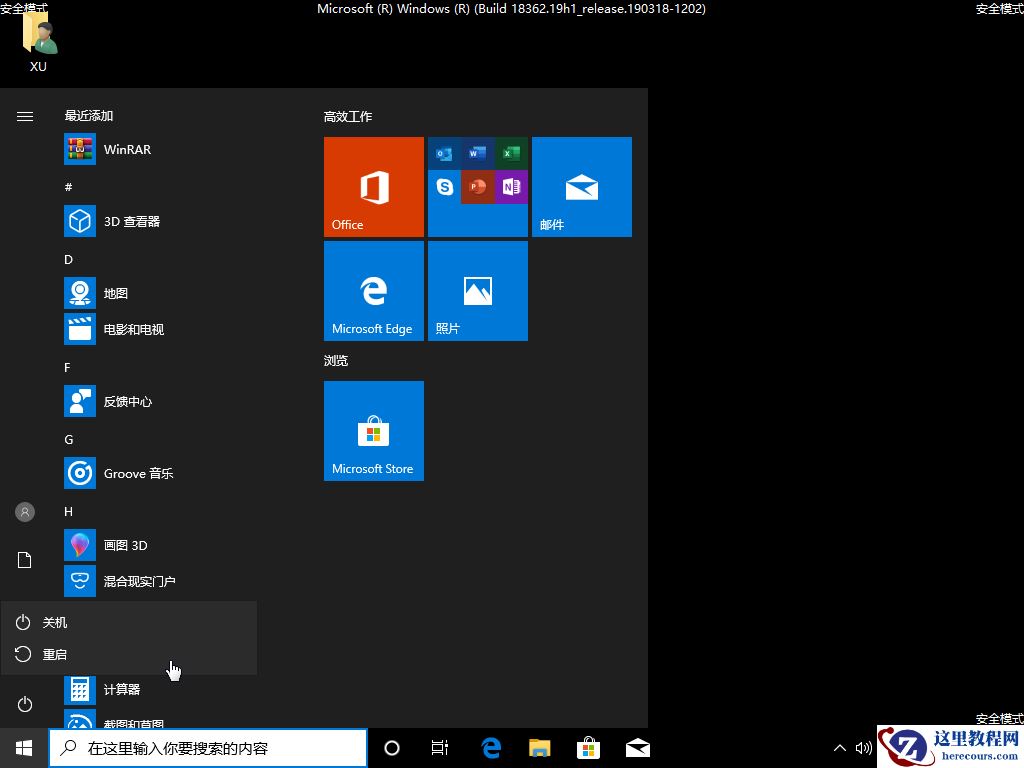Screen dimensions: 1024x768
Task: Open the Microsoft Store tile
Action: click(x=374, y=431)
